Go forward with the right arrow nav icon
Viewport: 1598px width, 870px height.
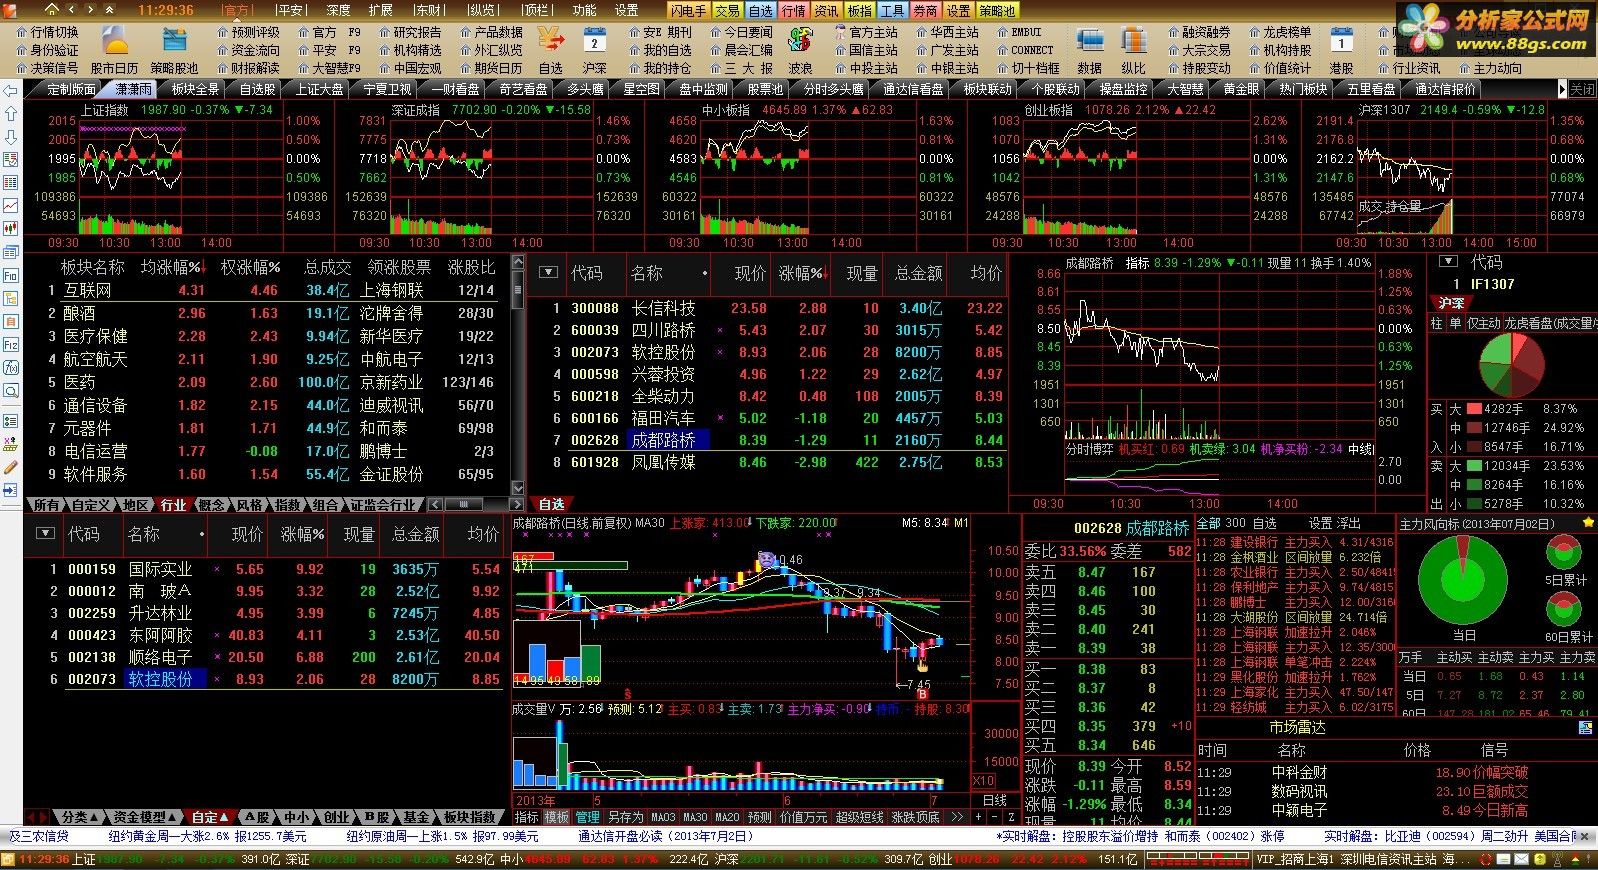90,9
